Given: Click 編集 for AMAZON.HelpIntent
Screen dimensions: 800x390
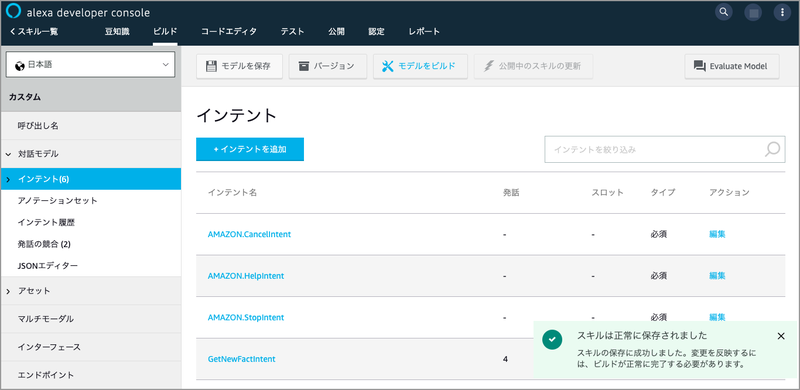Looking at the screenshot, I should tap(717, 276).
